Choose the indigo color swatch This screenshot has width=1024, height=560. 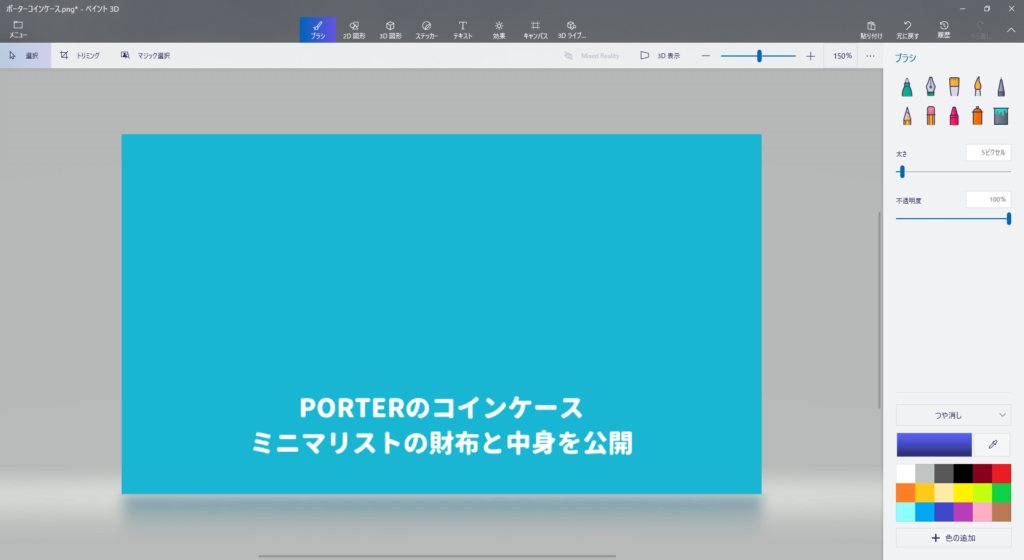(x=944, y=512)
